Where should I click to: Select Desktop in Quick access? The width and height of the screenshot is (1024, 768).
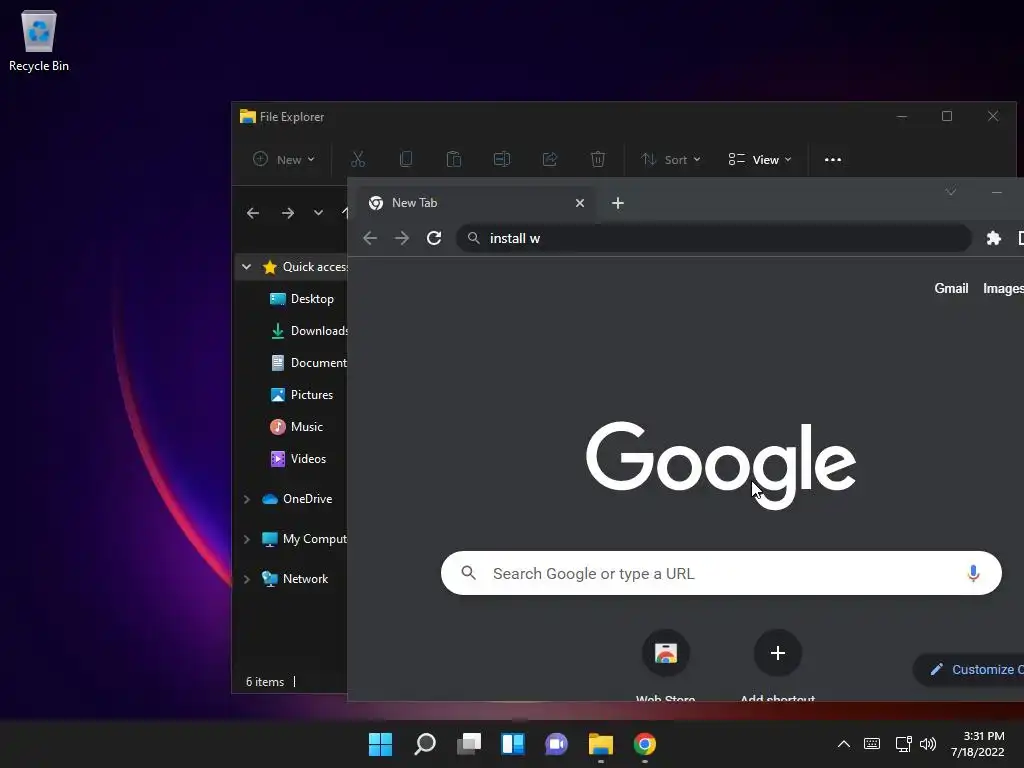point(302,298)
